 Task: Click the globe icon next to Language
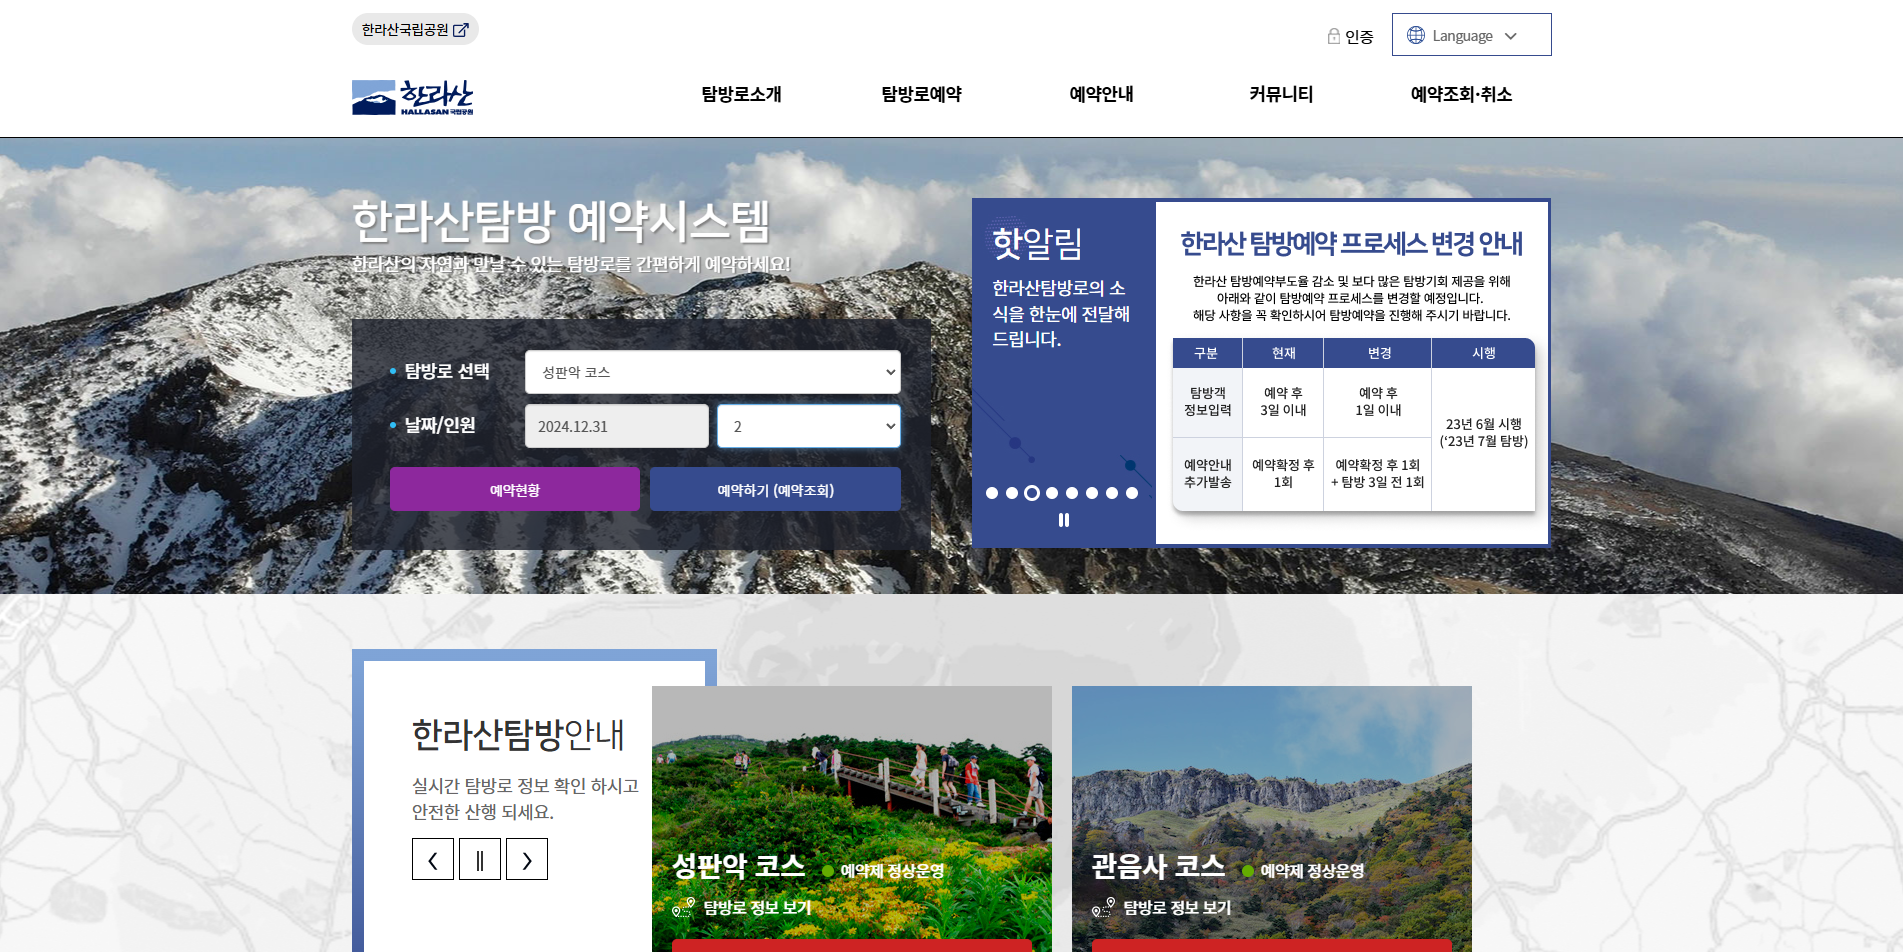click(1415, 34)
